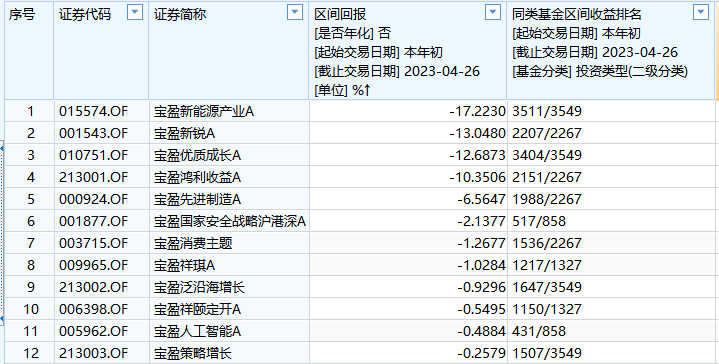Select code 213003.OF
This screenshot has width=719, height=364.
(93, 353)
